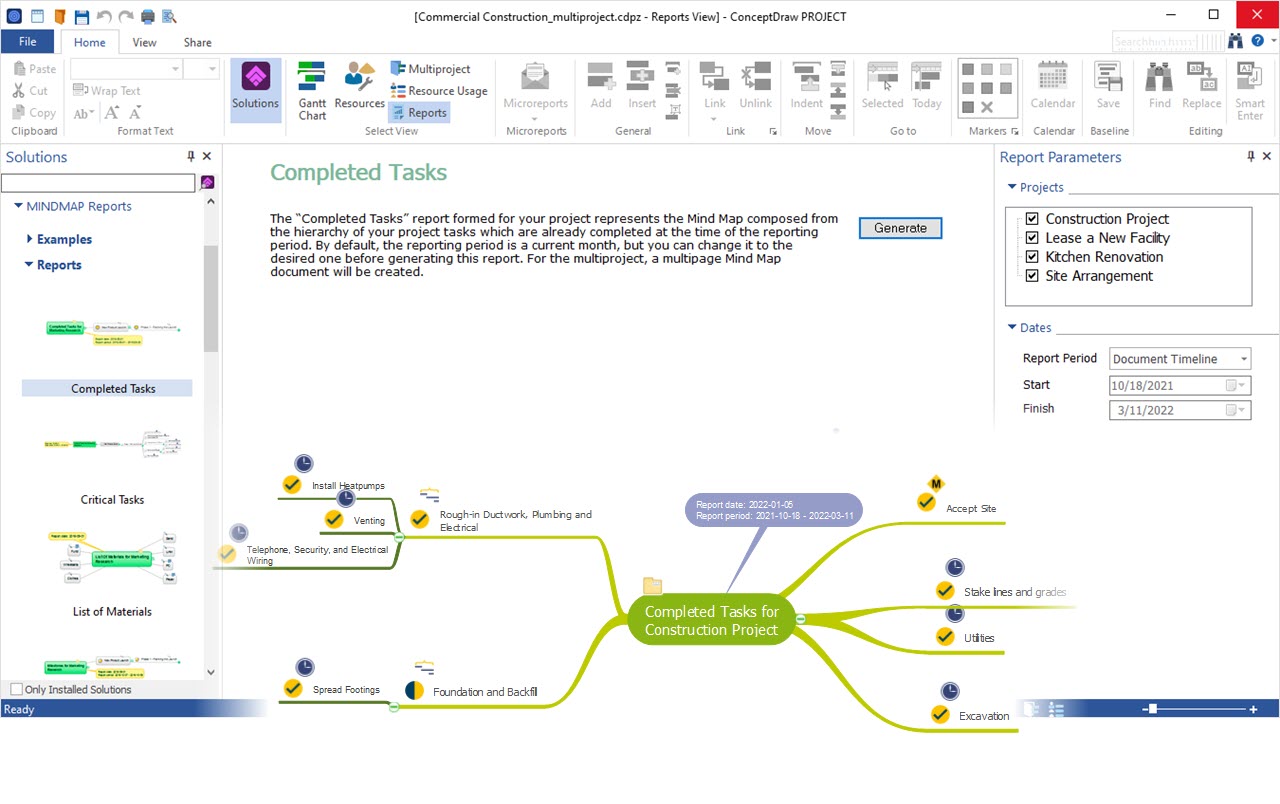Uncheck the Construction Project checkbox

(x=1032, y=219)
